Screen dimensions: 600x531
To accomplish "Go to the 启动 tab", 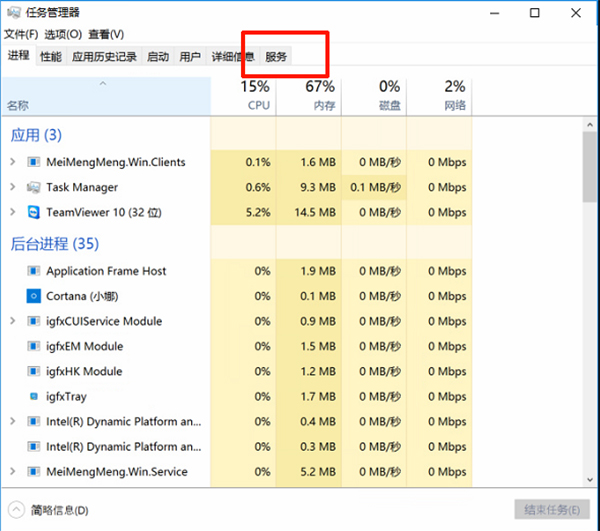I will 158,57.
